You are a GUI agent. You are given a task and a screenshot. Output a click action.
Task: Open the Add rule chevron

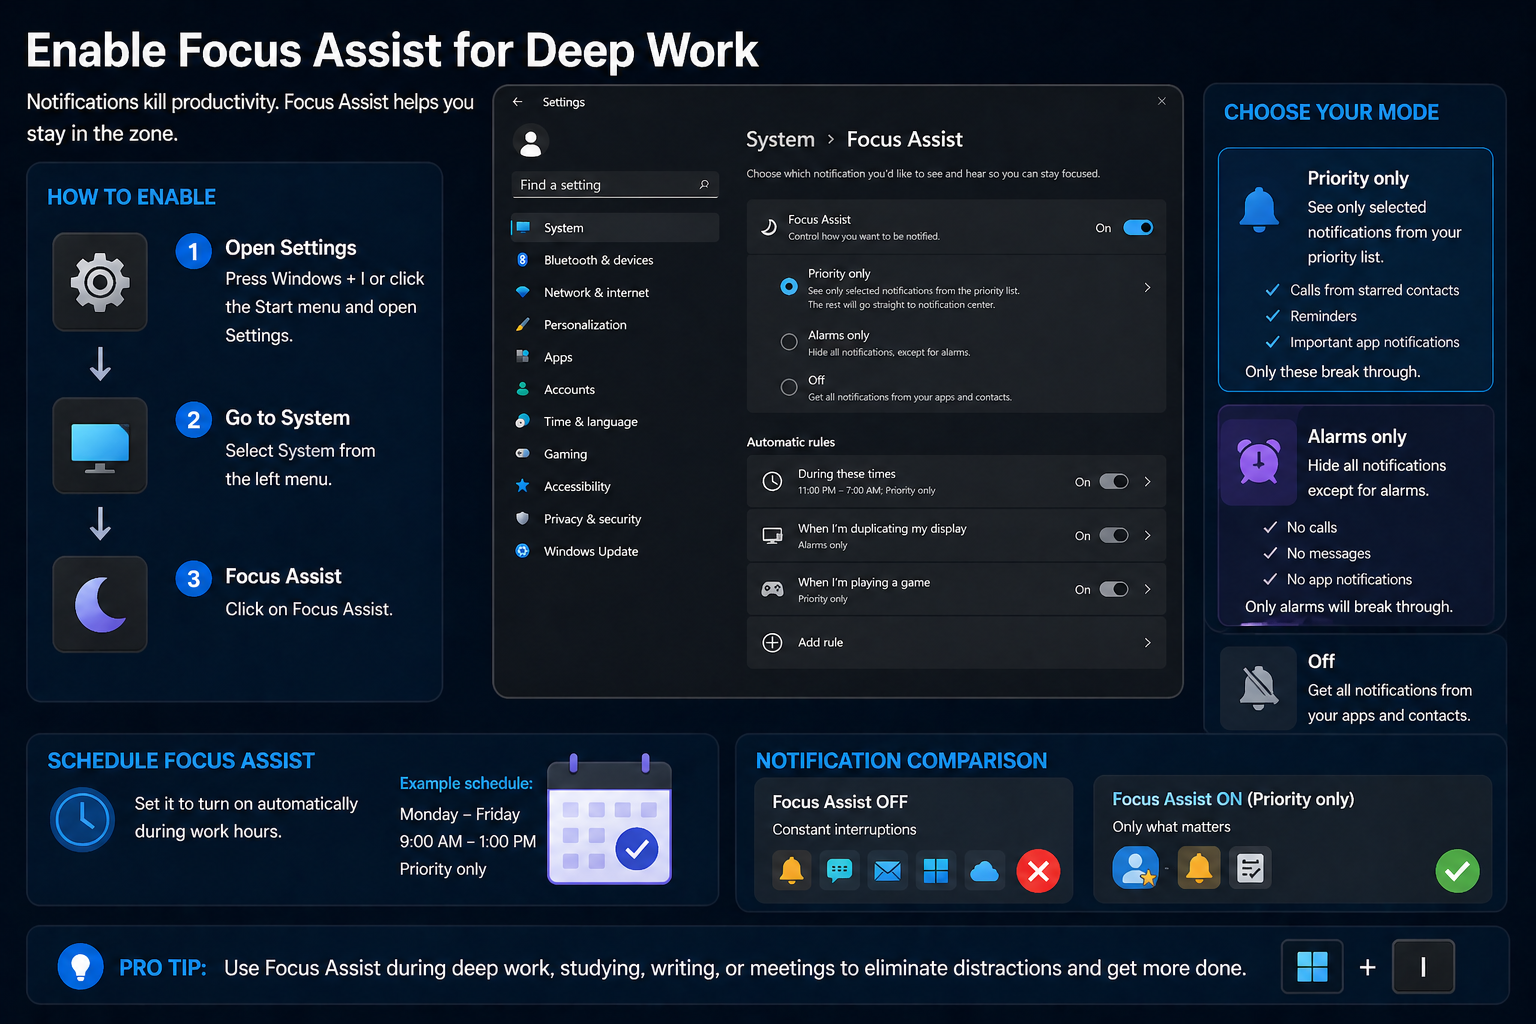[x=1147, y=643]
